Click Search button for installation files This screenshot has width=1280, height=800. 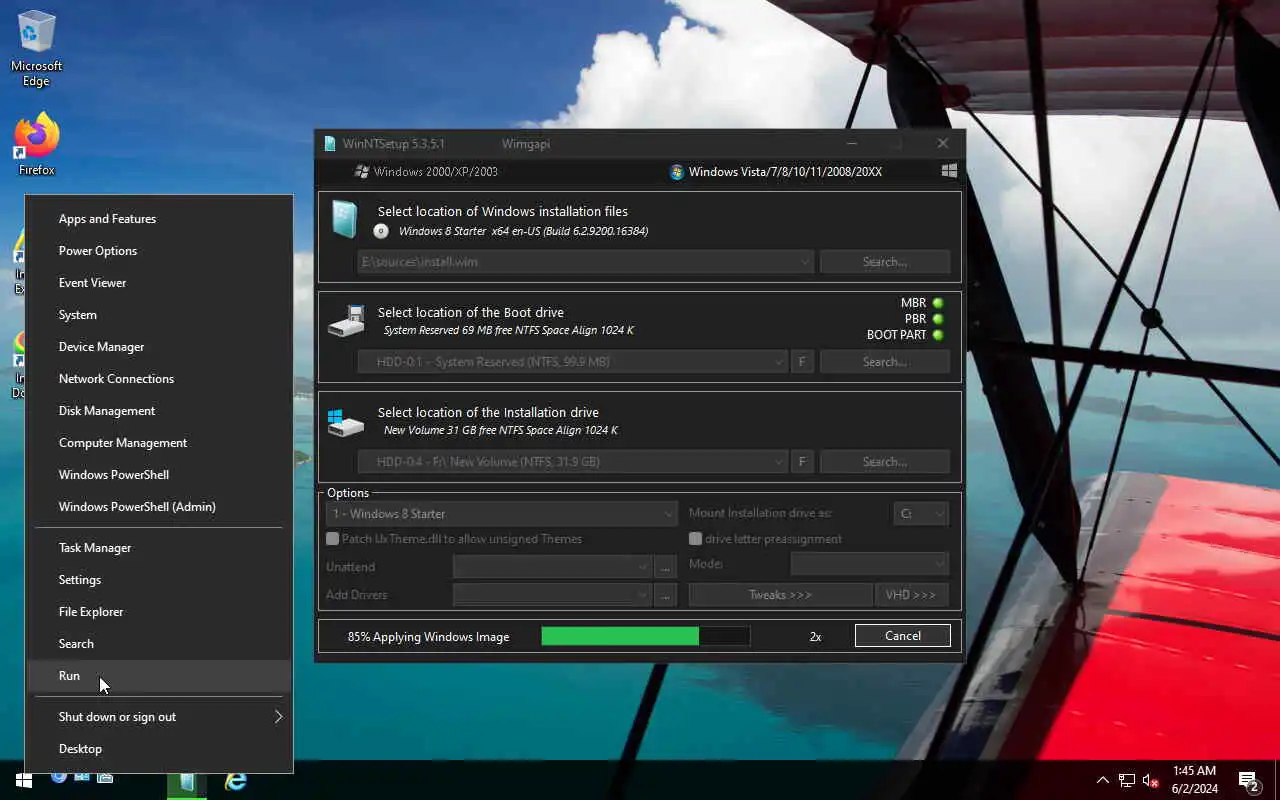(885, 262)
